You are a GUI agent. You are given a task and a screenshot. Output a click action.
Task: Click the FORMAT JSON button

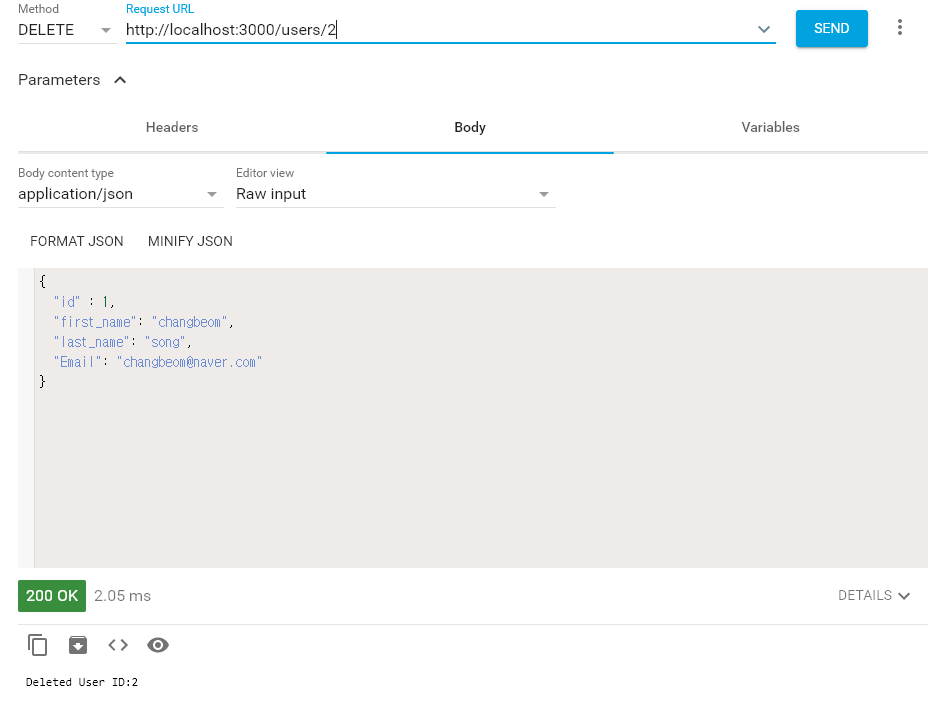77,241
